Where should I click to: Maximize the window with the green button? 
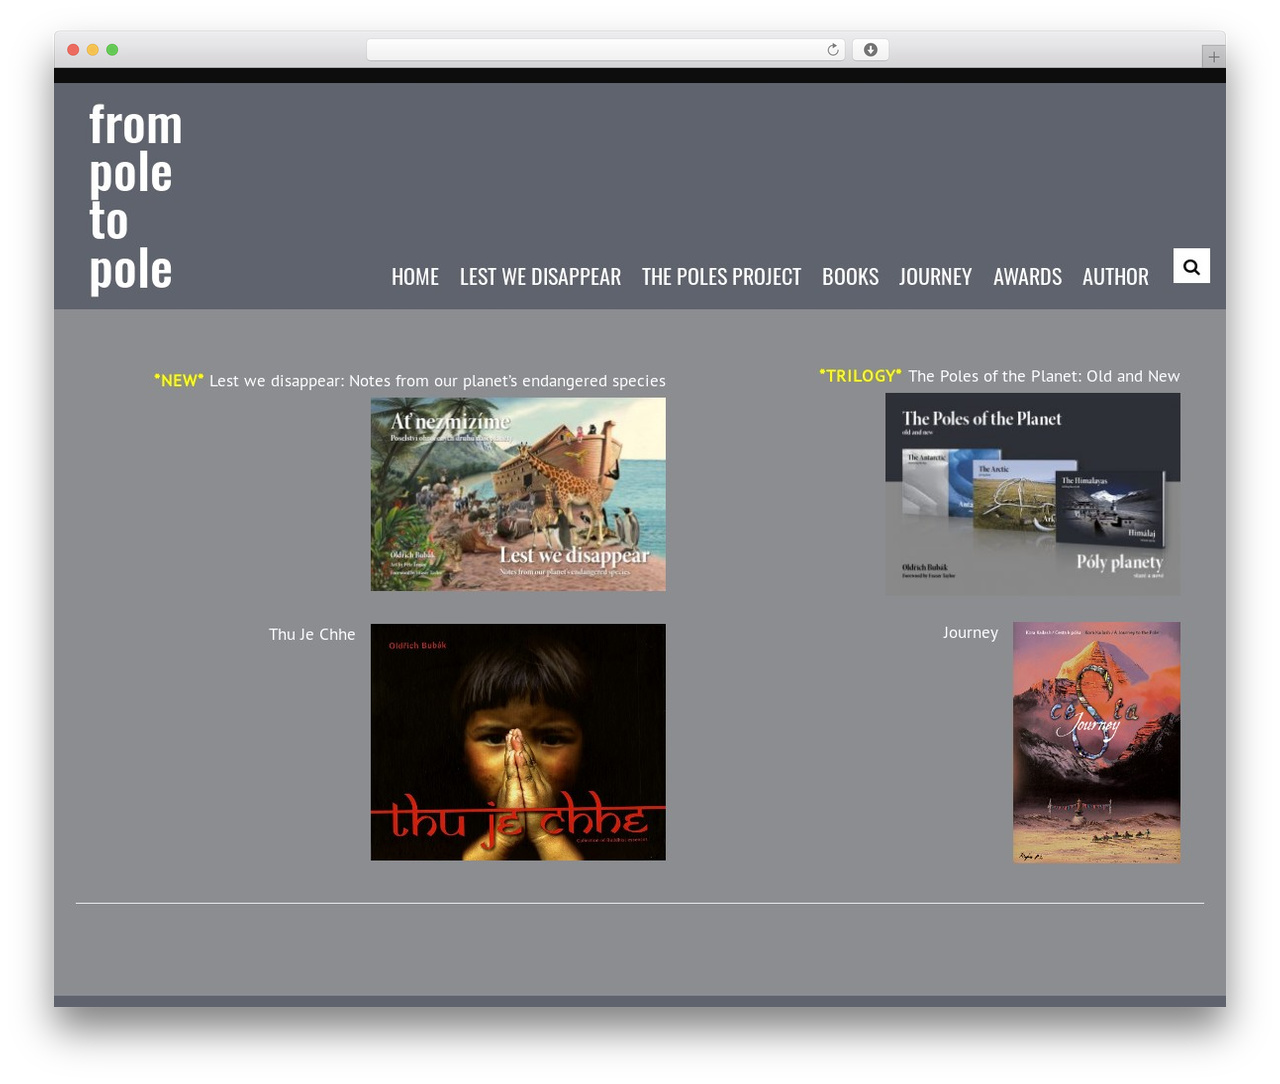pyautogui.click(x=112, y=50)
